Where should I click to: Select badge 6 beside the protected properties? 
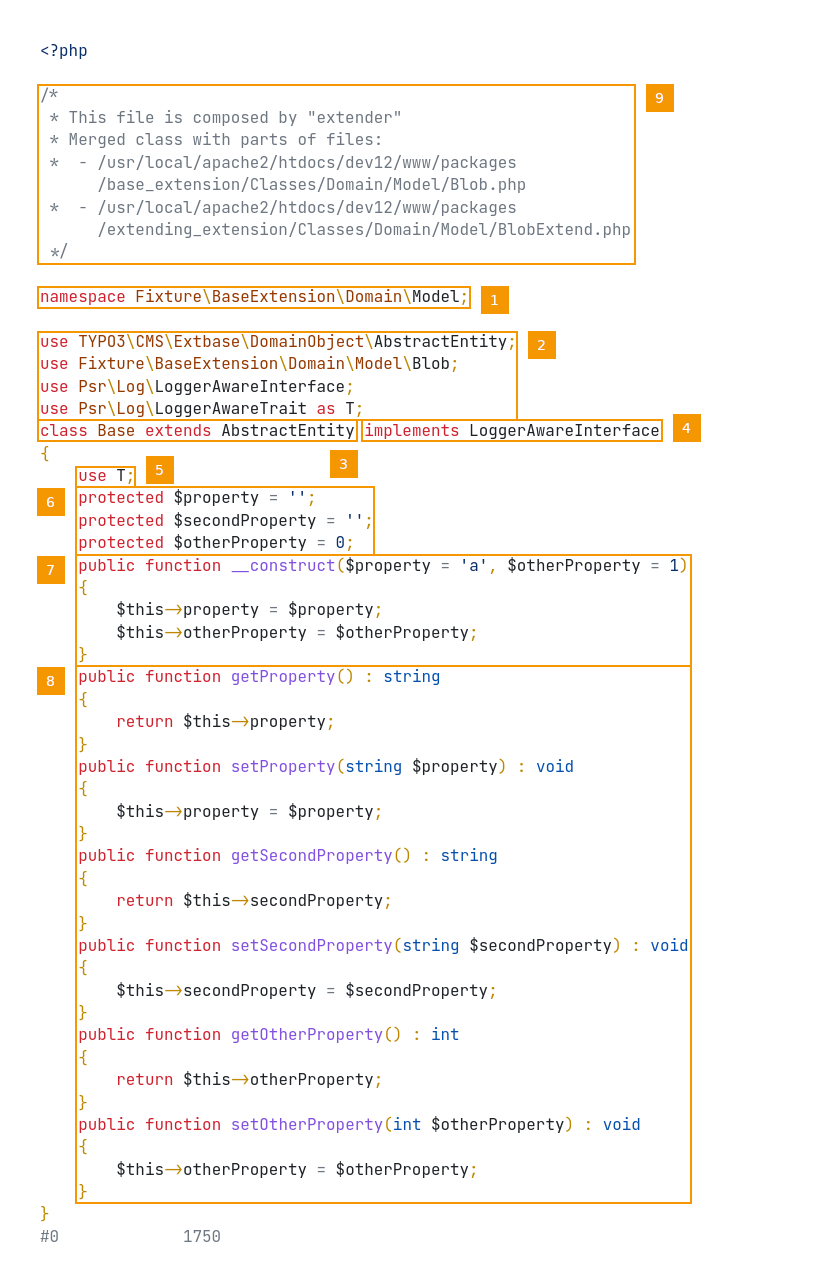point(51,502)
